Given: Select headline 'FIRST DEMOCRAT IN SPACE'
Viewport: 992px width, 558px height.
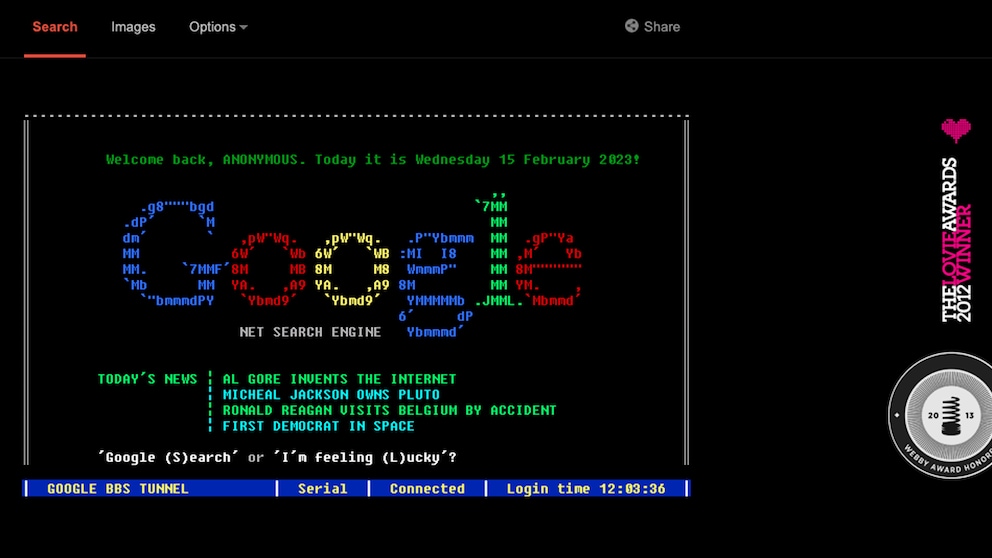Looking at the screenshot, I should (318, 426).
